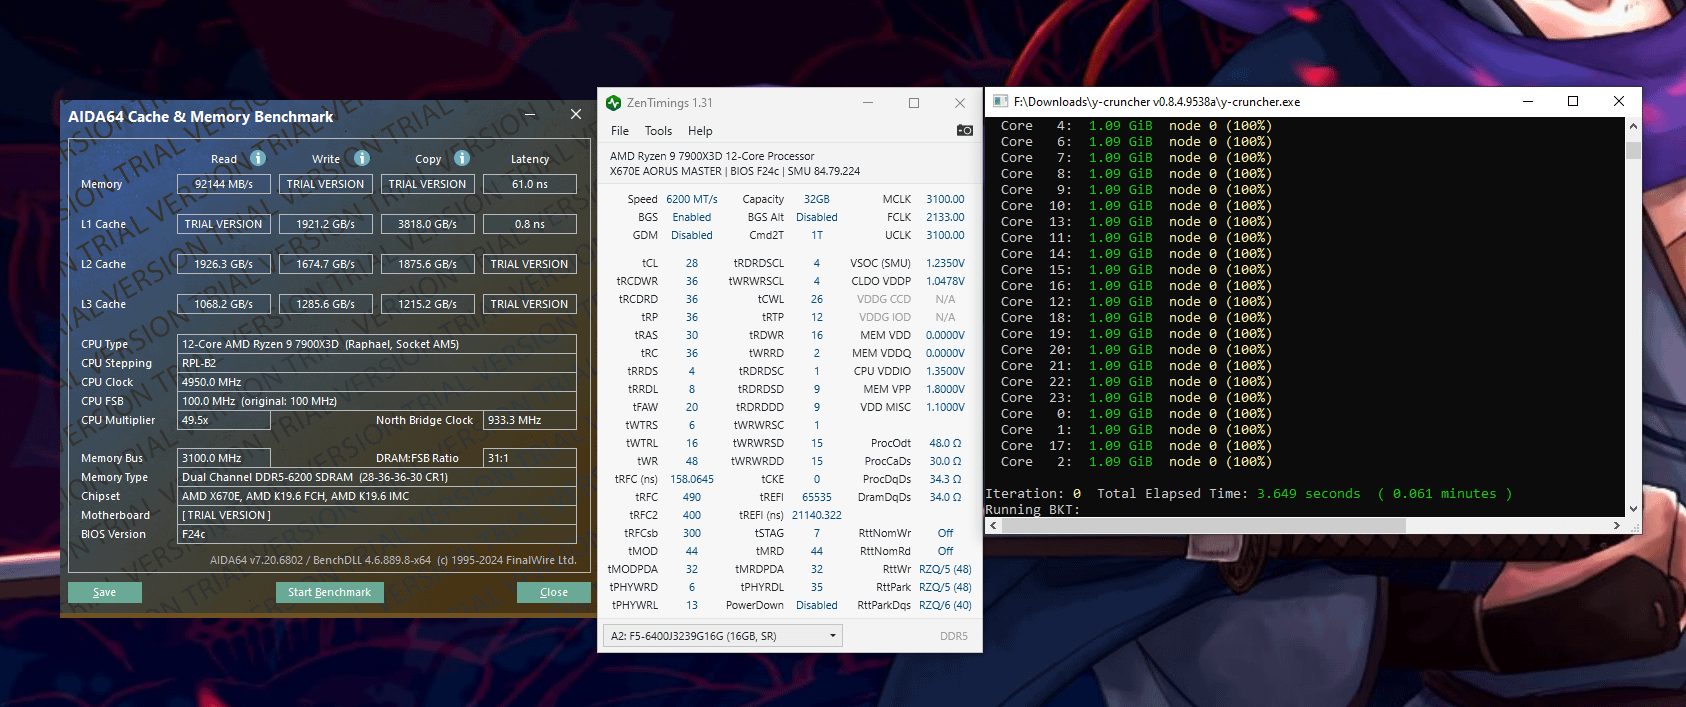Click the Save button in AIDA64
The width and height of the screenshot is (1686, 707).
coord(105,592)
